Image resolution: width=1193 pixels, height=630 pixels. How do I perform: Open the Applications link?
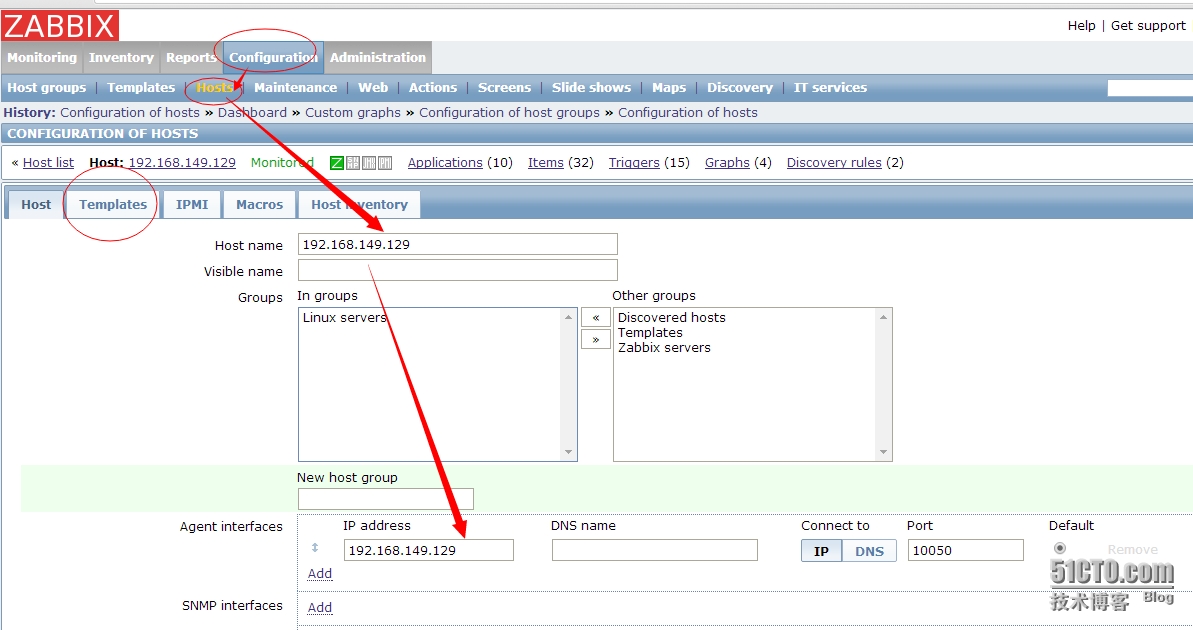[x=445, y=163]
